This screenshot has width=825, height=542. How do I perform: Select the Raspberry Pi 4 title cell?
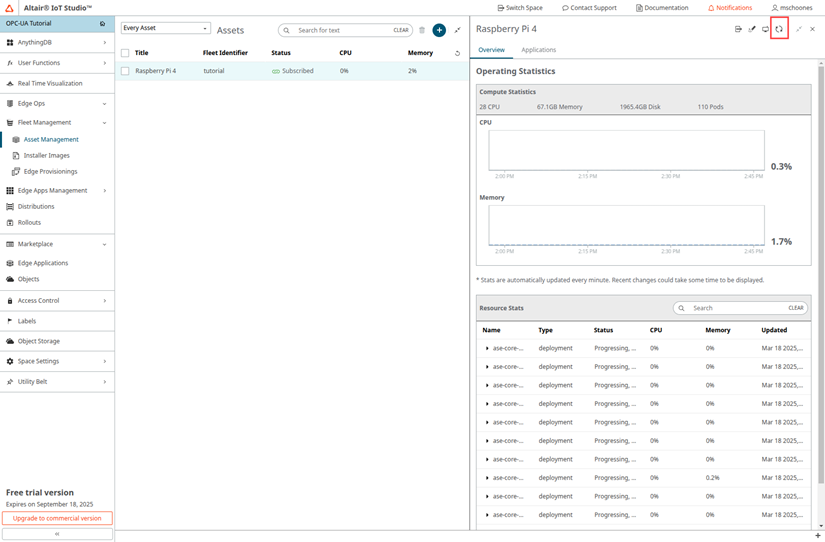point(156,71)
